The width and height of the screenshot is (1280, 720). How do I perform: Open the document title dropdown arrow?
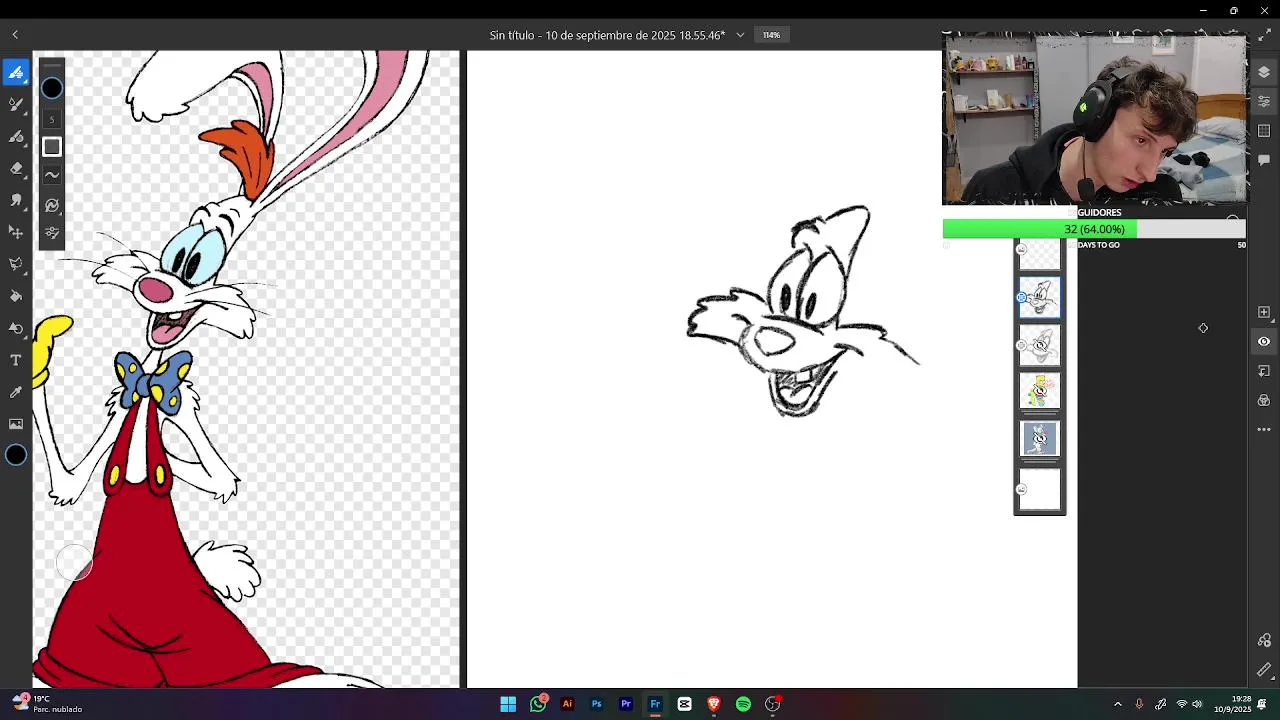[x=740, y=35]
